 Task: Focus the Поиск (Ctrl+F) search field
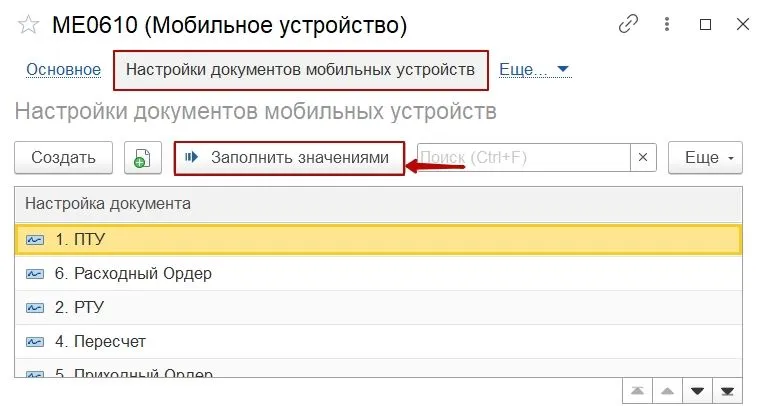[x=523, y=158]
